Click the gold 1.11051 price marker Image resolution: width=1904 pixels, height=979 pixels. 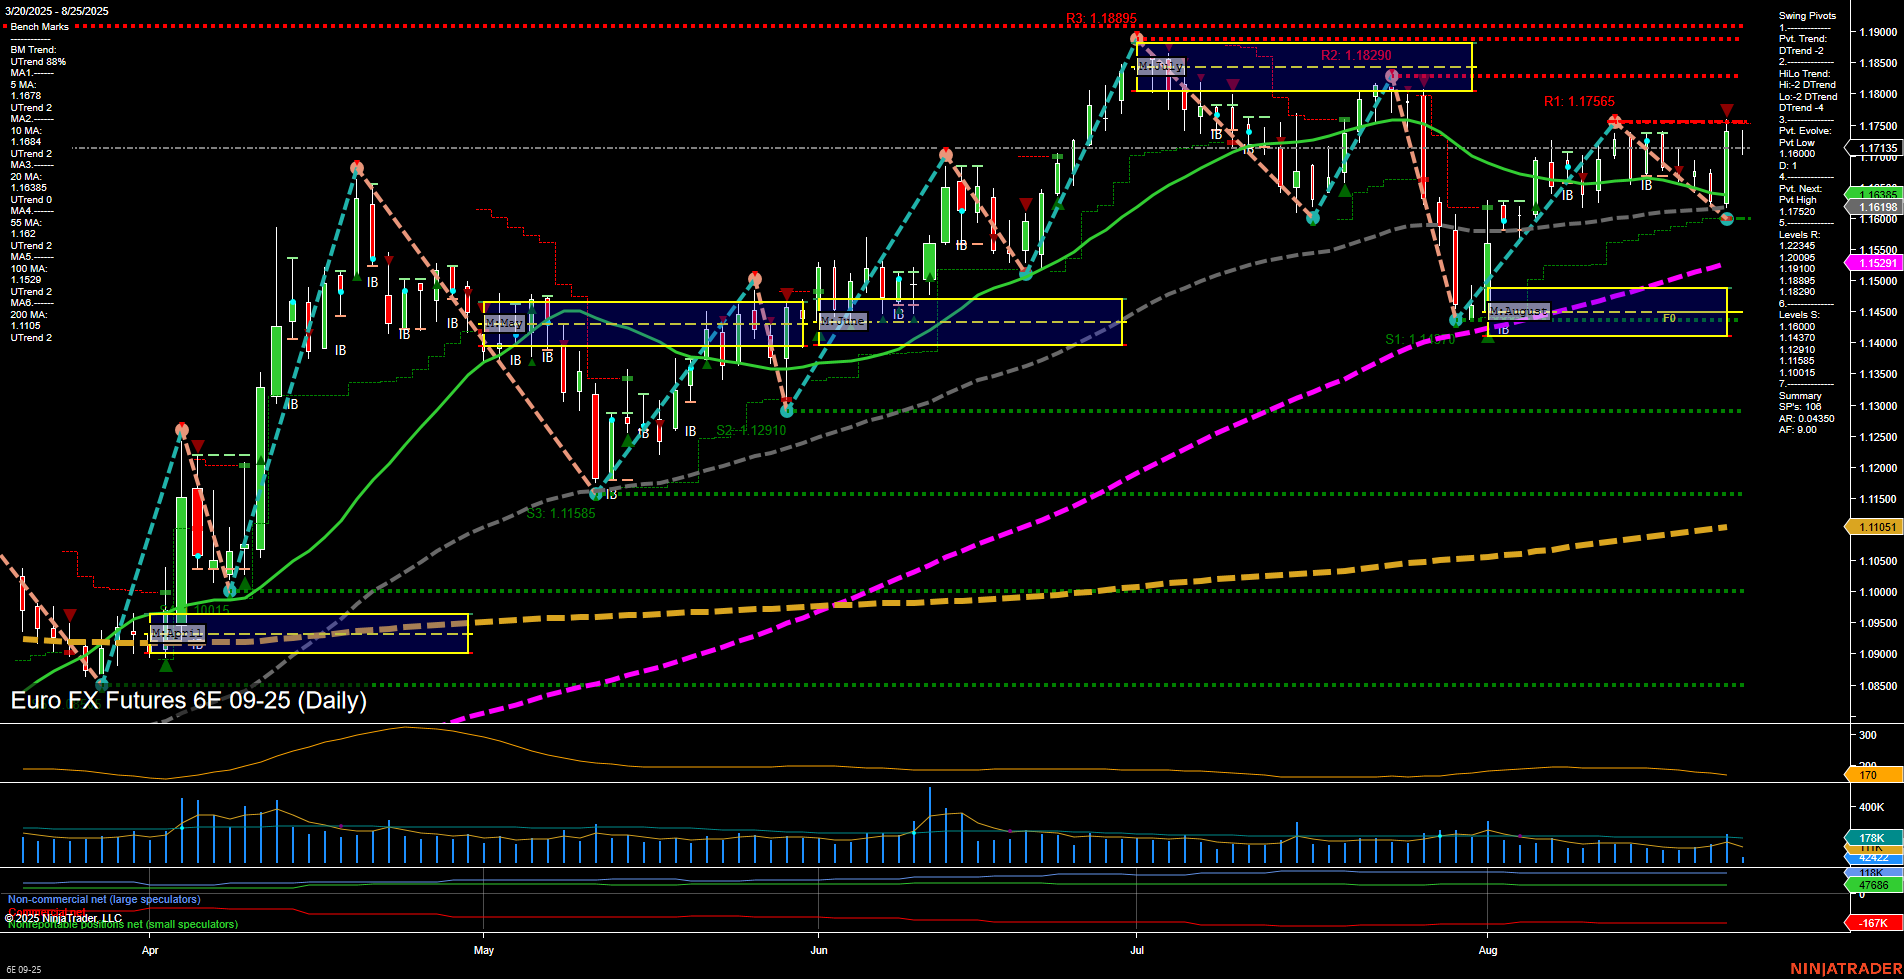[1875, 527]
